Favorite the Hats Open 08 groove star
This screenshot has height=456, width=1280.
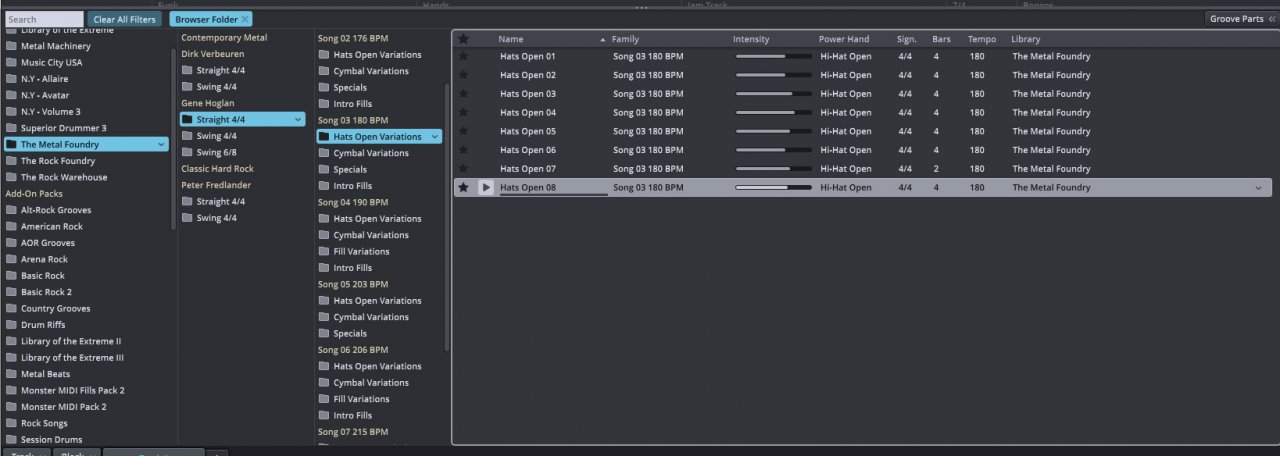pos(463,187)
